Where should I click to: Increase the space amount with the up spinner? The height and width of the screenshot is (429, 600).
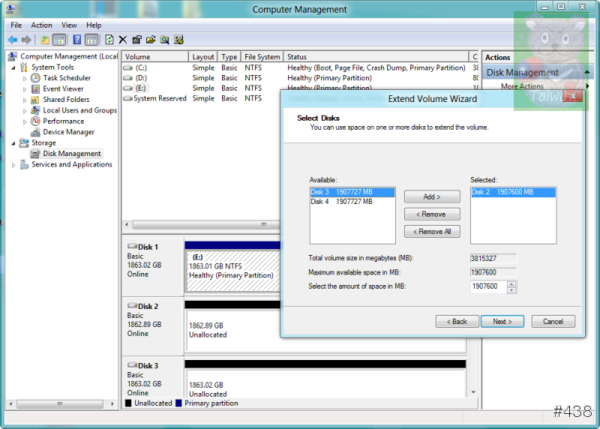512,283
